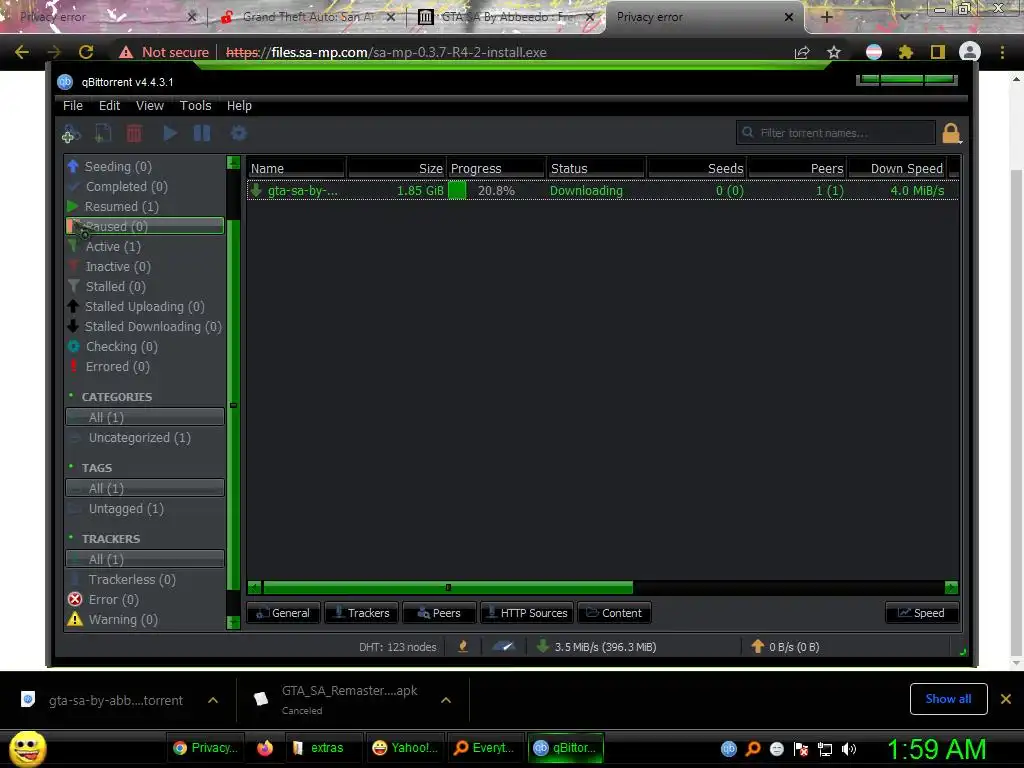Image resolution: width=1024 pixels, height=768 pixels.
Task: Select the Stalled Downloading (0) filter
Action: click(x=144, y=327)
